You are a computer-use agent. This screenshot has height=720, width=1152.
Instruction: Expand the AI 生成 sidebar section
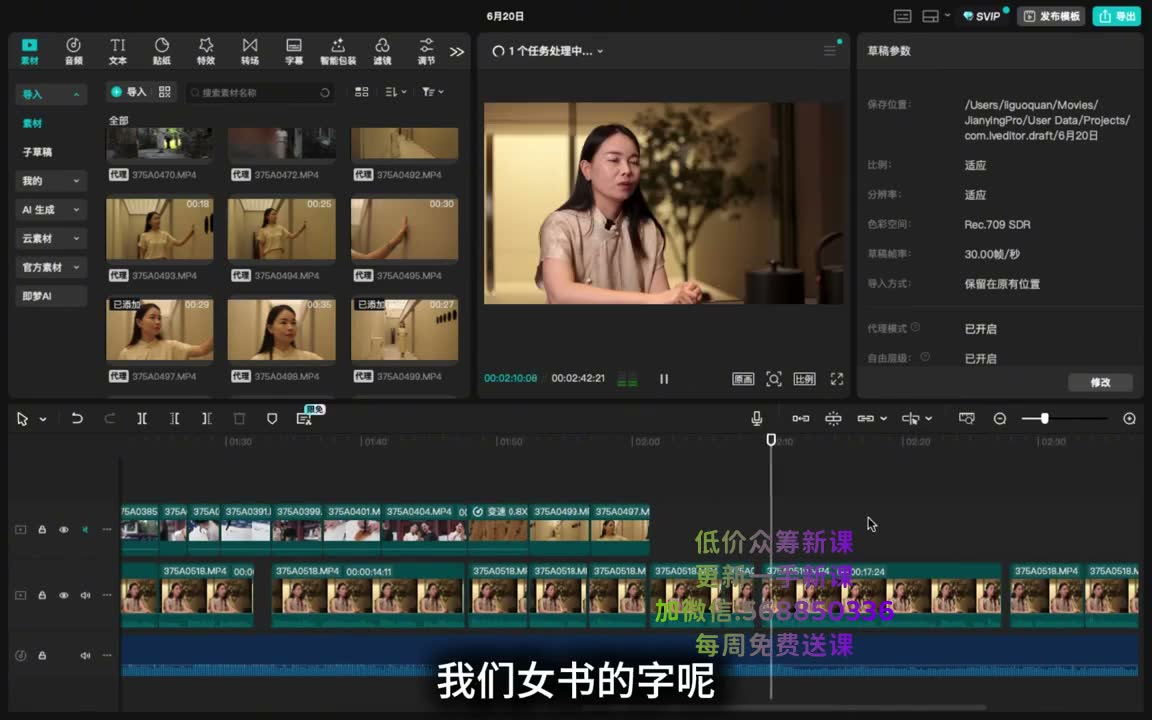(x=76, y=209)
